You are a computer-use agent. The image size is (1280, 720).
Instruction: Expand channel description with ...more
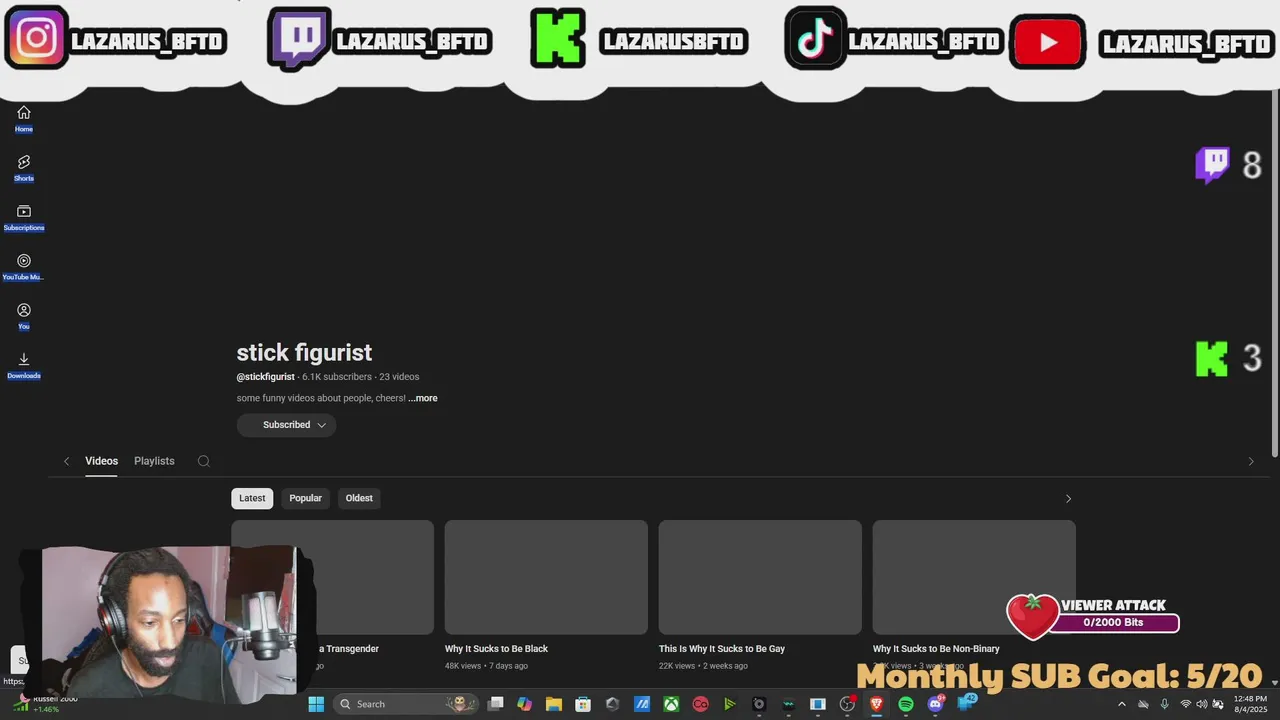pos(422,398)
